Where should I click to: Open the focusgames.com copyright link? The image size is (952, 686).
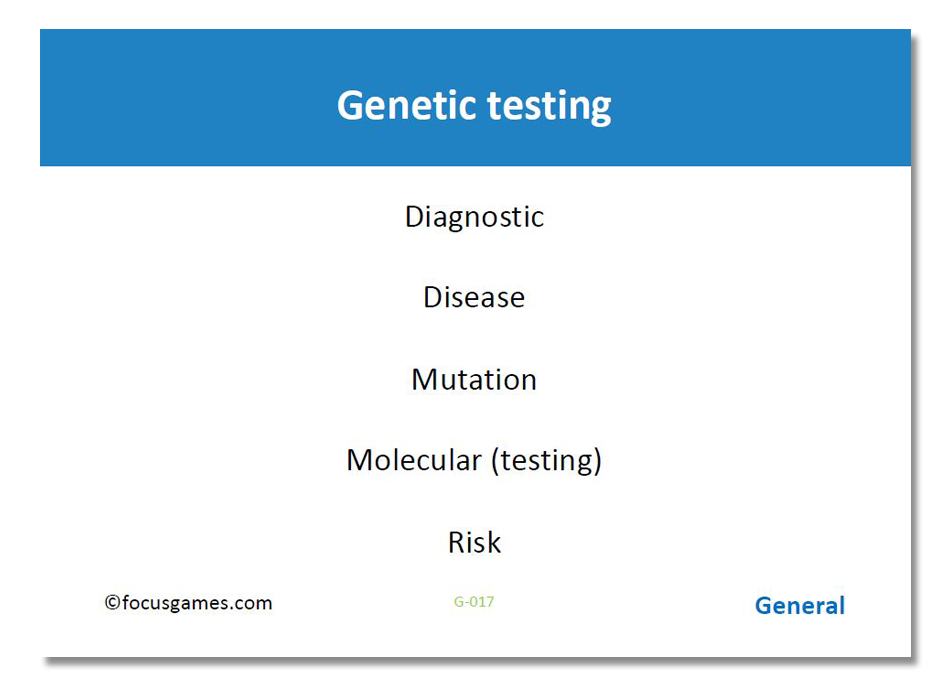coord(188,603)
